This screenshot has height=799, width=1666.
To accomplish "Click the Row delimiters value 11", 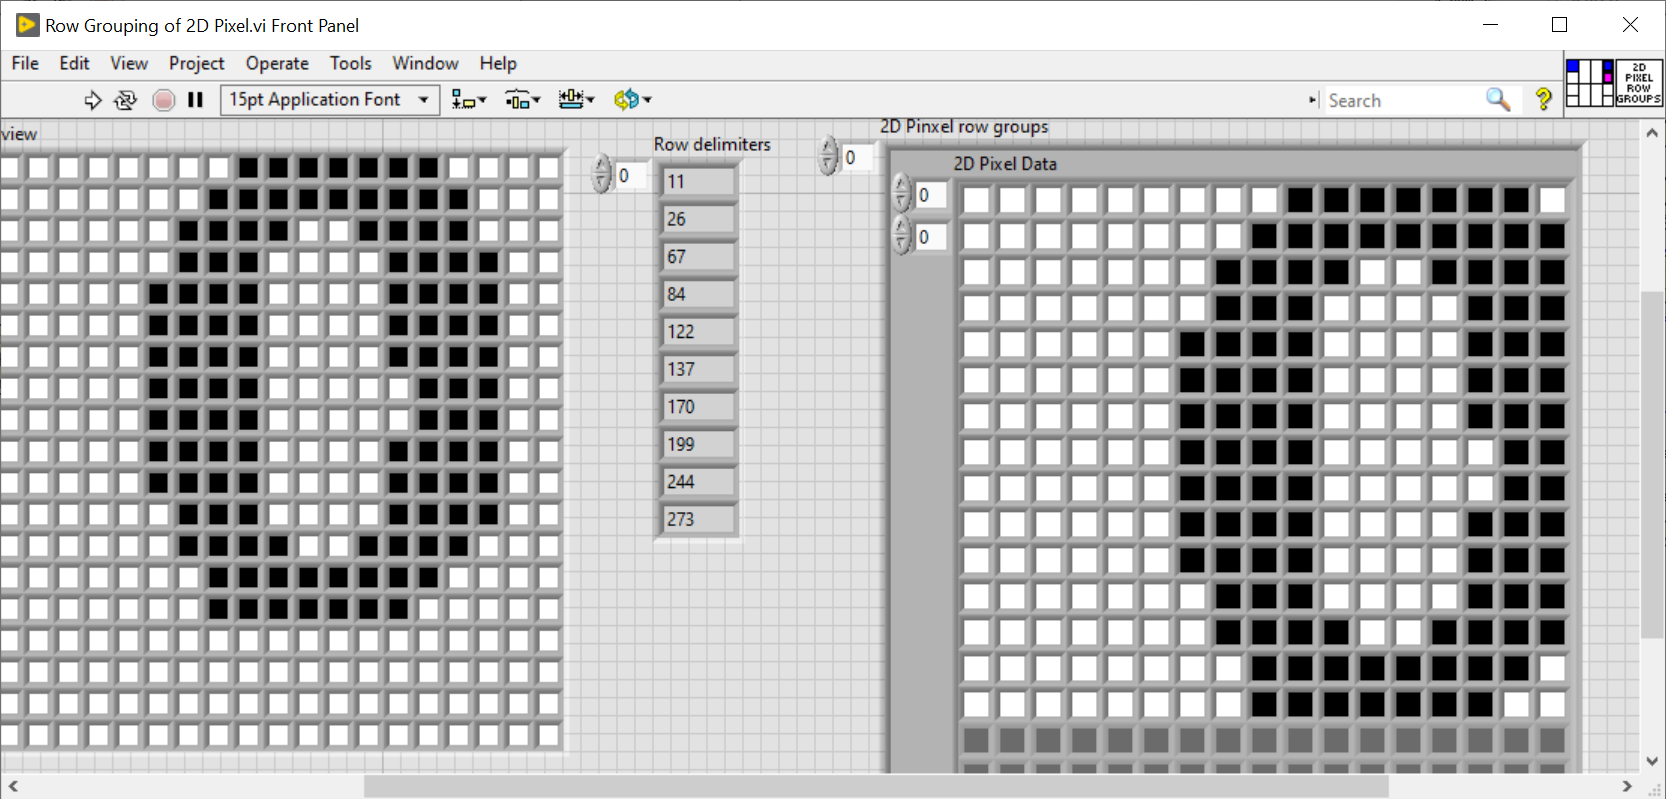I will [698, 182].
